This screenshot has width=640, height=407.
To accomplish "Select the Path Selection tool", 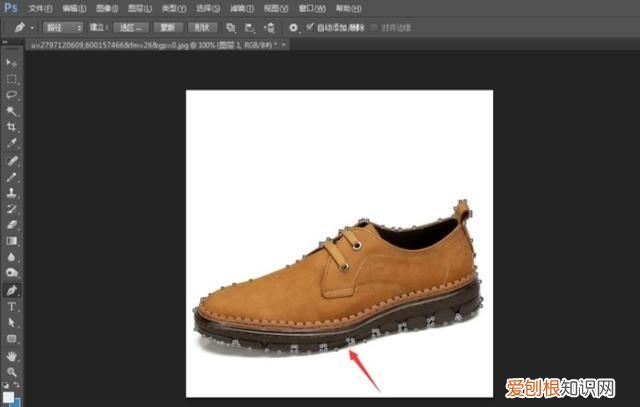I will coord(11,322).
